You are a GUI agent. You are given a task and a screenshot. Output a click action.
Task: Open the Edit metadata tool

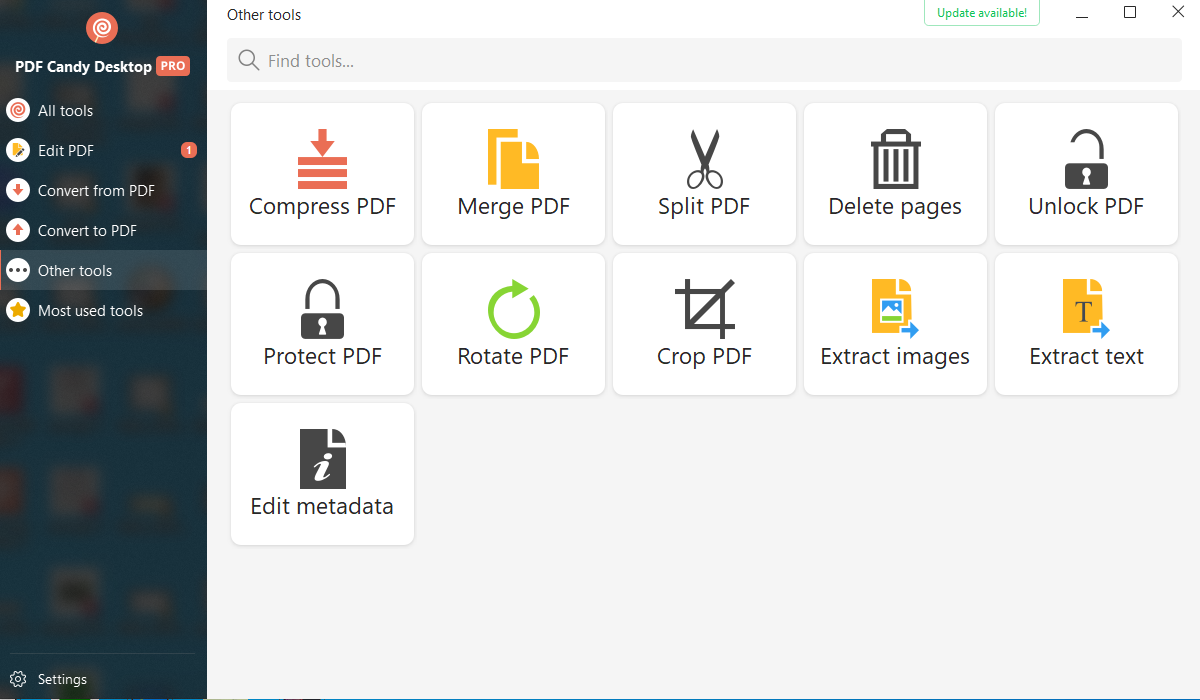[x=322, y=474]
